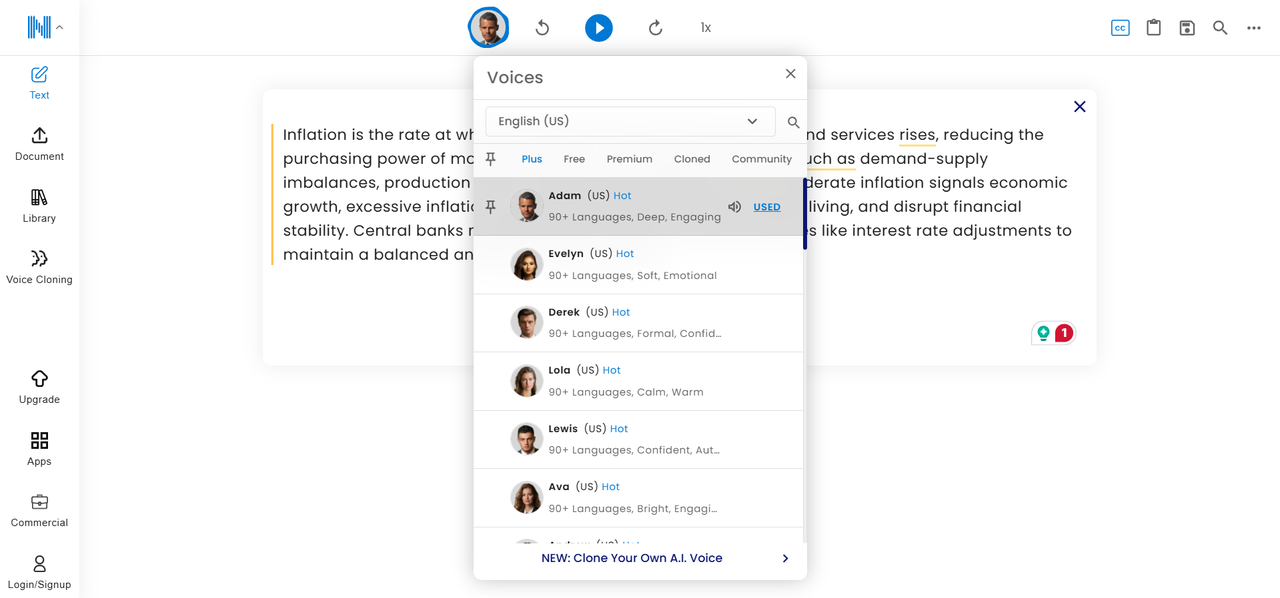
Task: Select the Community voices tab
Action: [761, 158]
